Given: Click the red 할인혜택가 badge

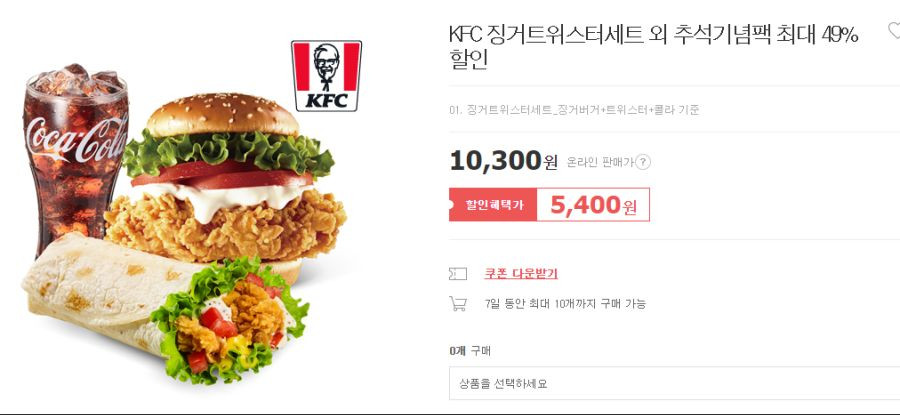Looking at the screenshot, I should [493, 204].
